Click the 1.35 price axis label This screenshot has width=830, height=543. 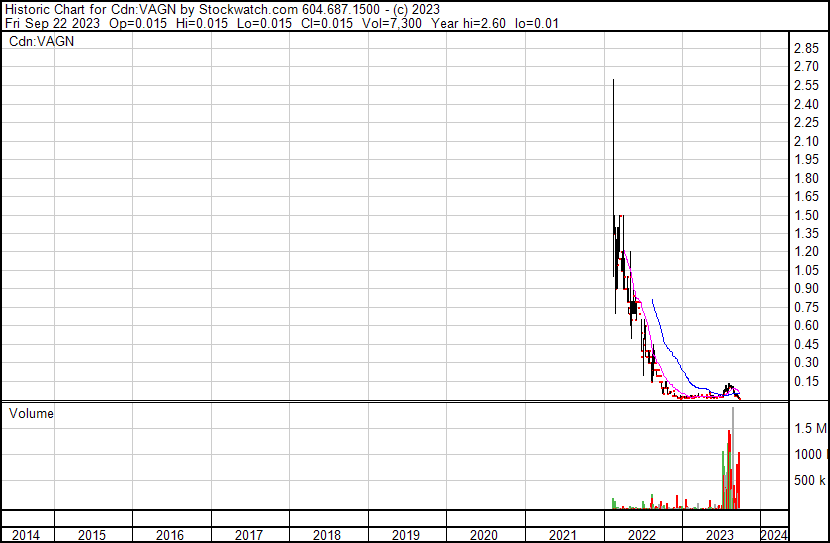[x=806, y=233]
